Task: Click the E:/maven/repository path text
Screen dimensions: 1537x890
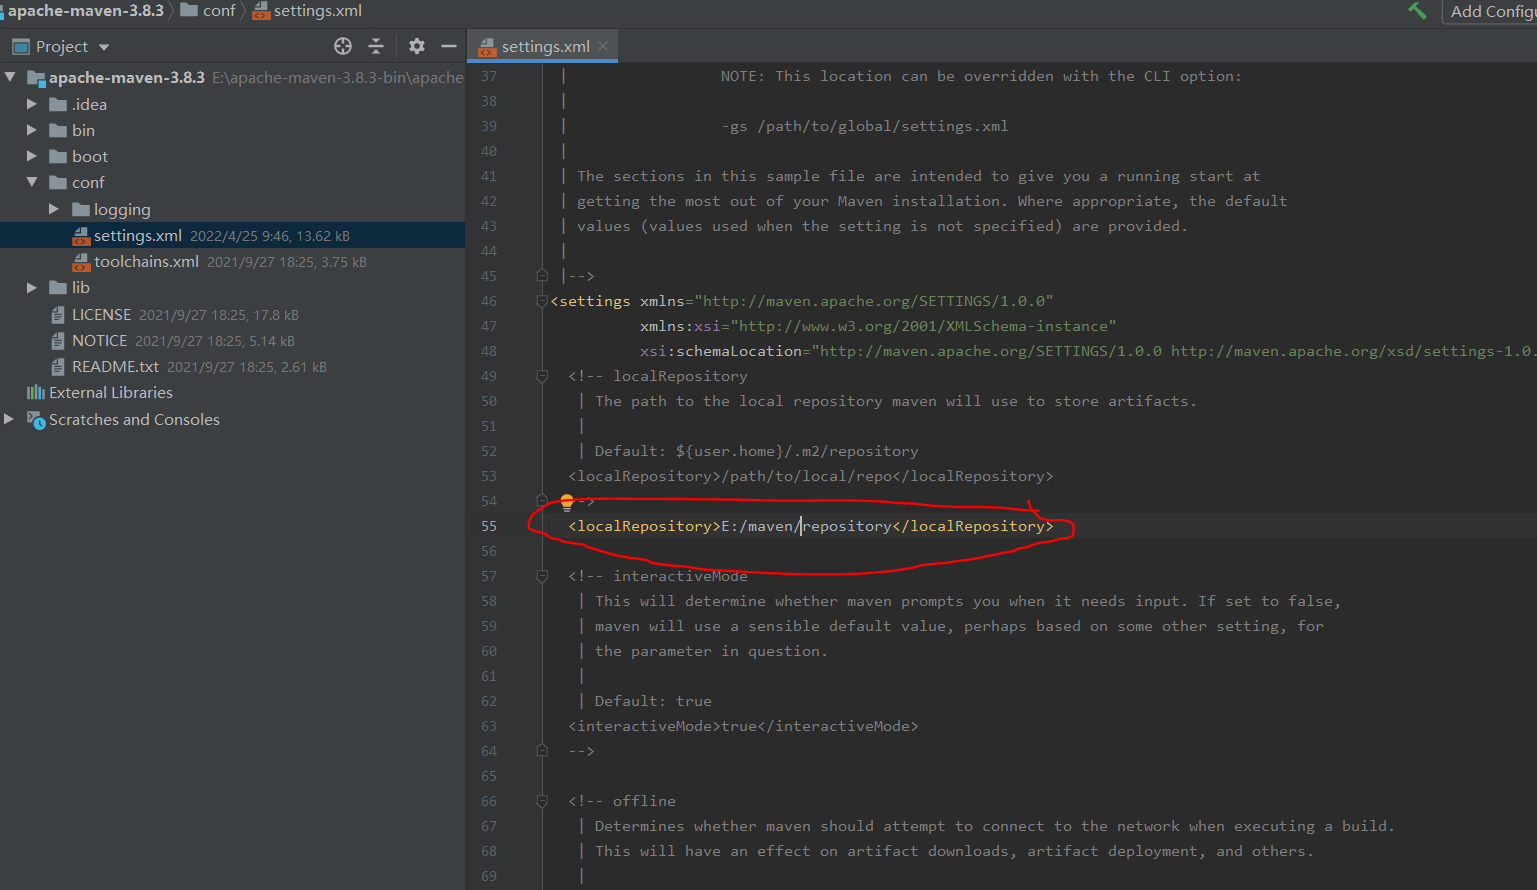Action: [x=806, y=526]
